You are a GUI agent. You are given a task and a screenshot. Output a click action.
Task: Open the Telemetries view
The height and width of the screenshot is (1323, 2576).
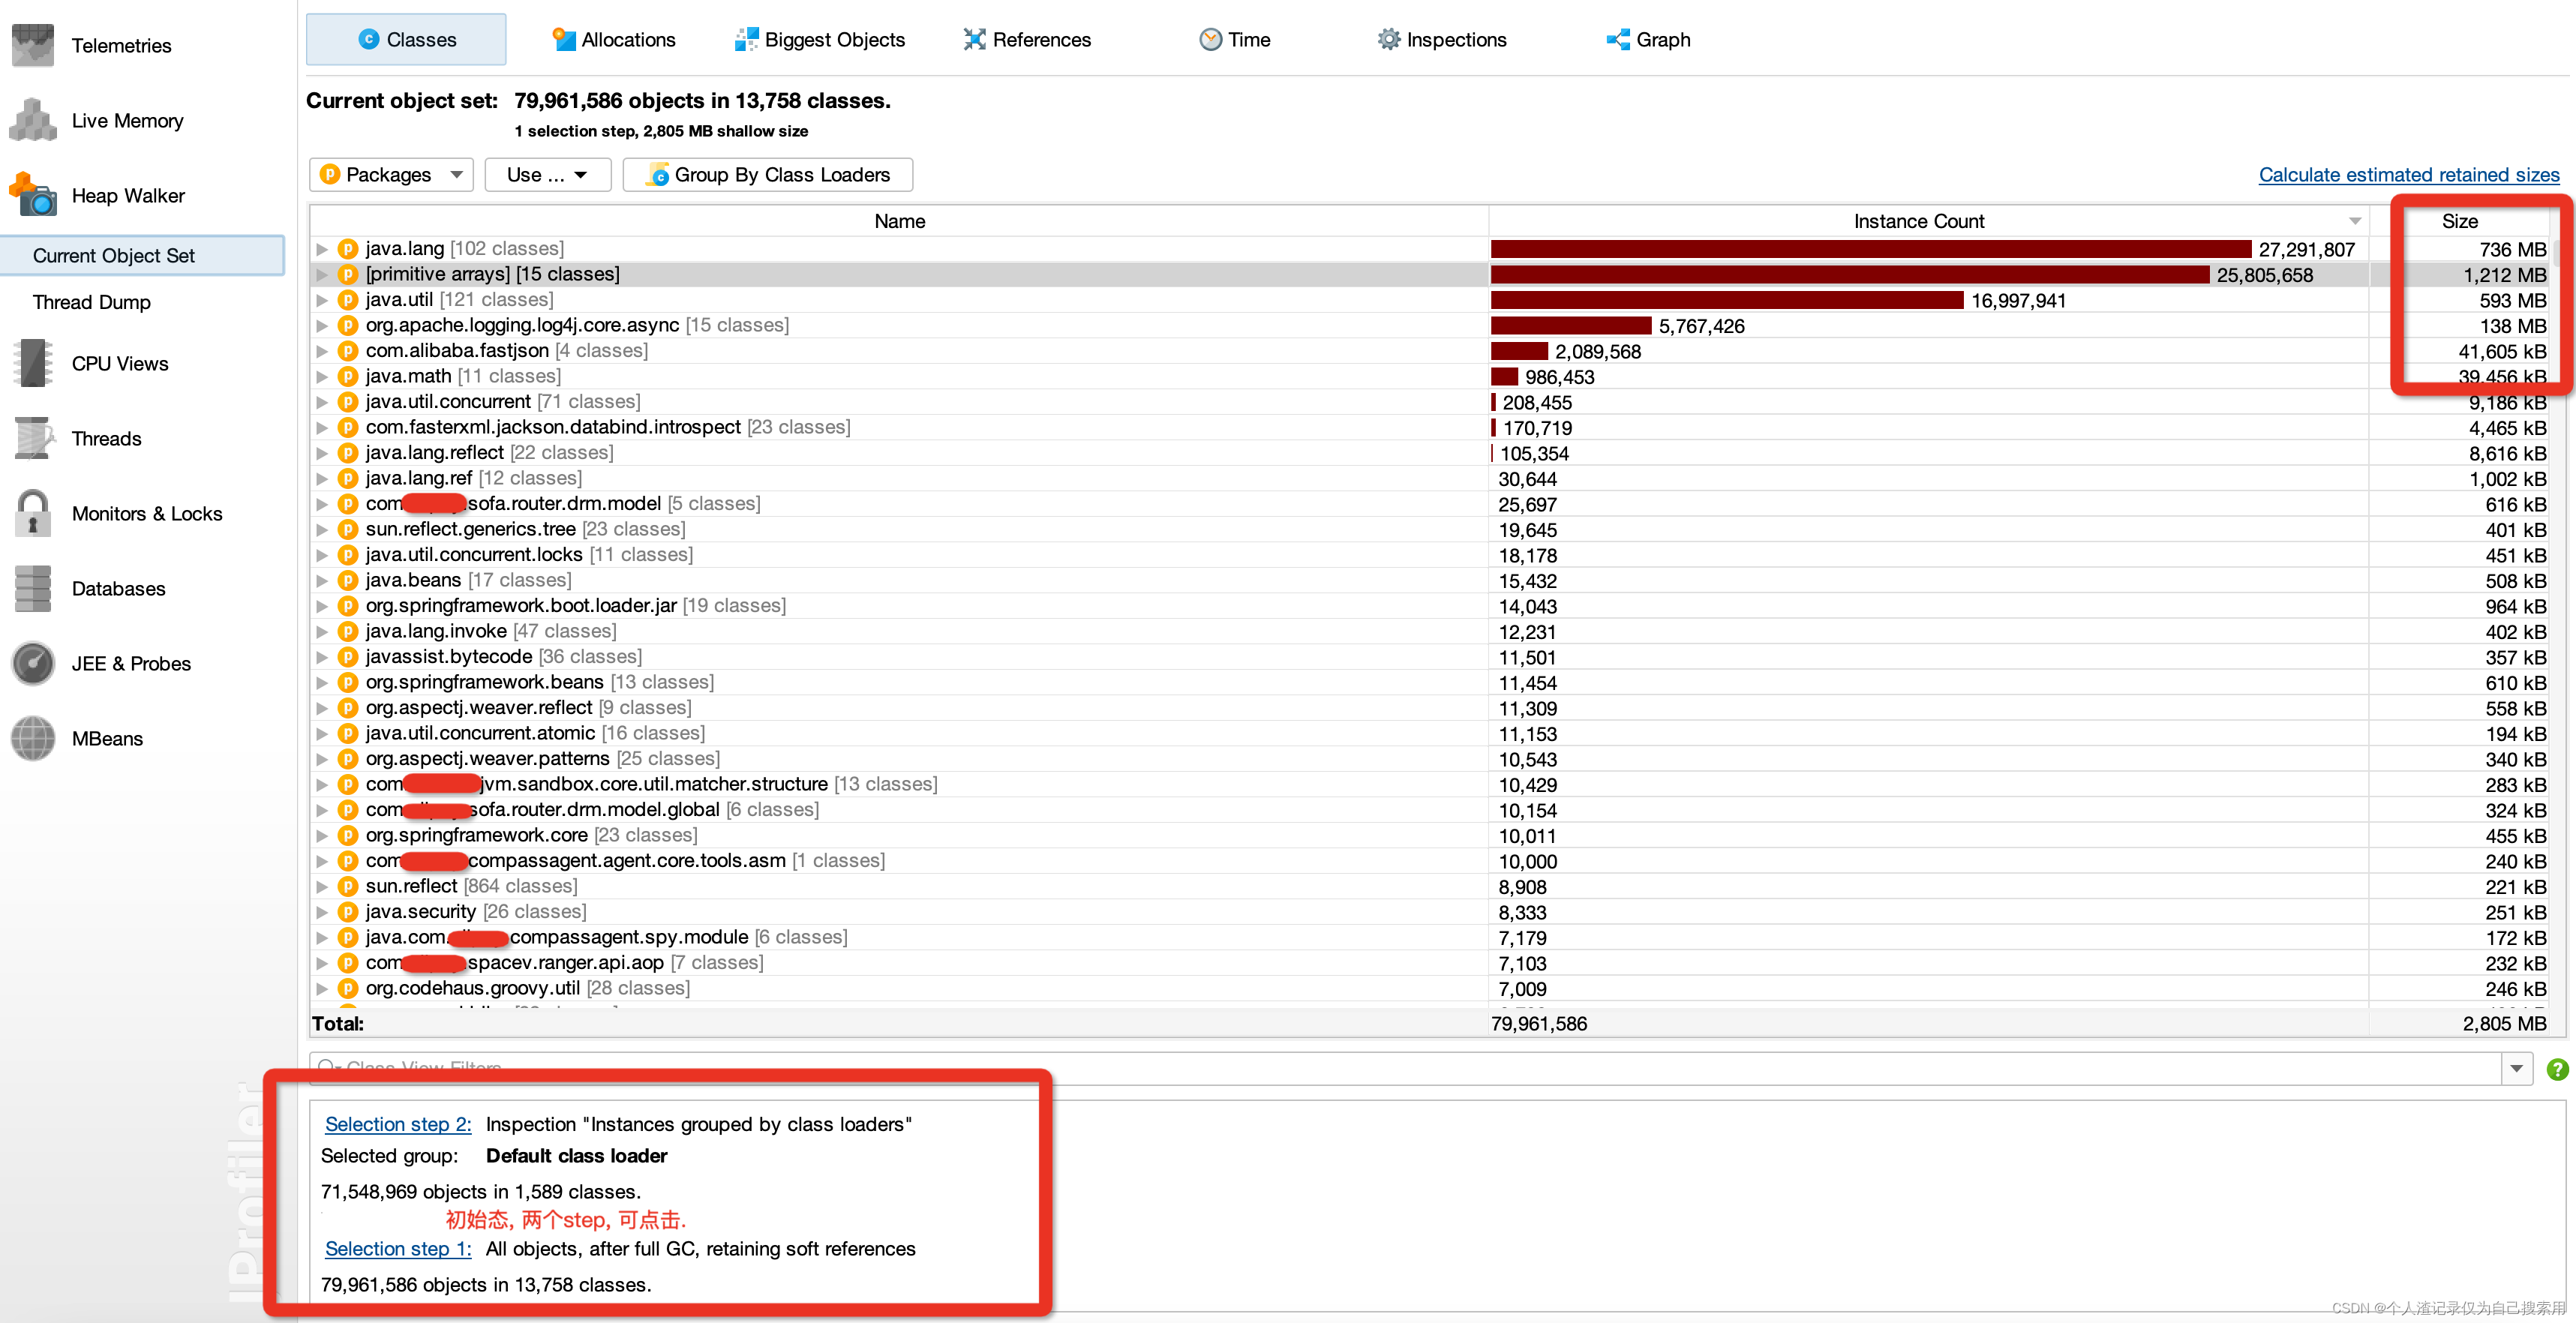click(121, 45)
